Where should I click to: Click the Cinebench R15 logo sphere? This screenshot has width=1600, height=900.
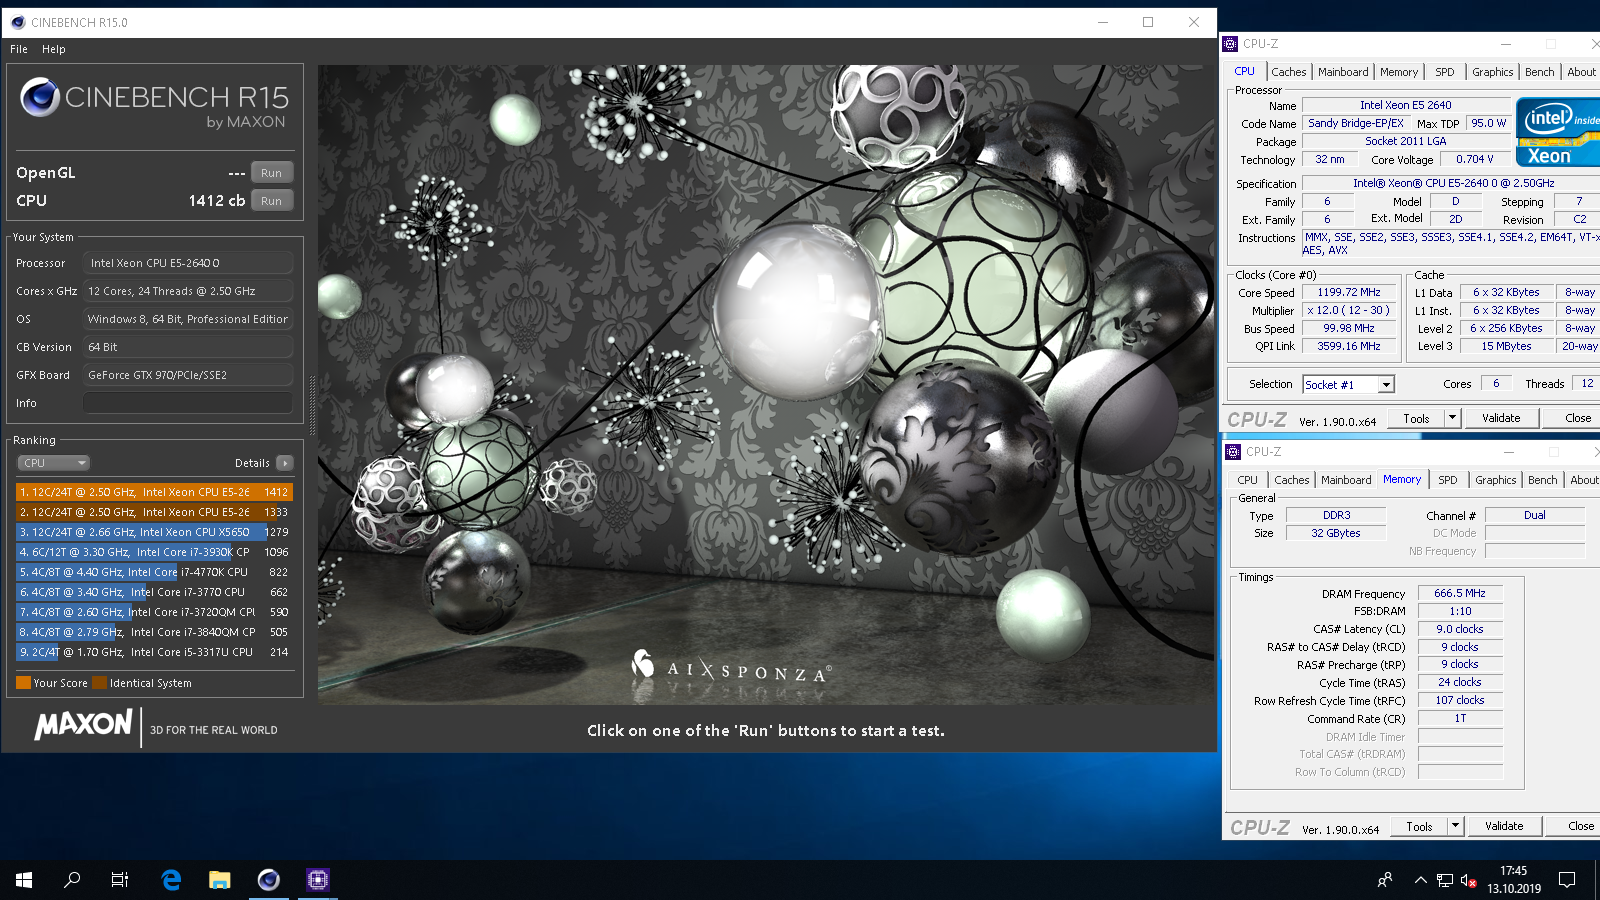(40, 97)
